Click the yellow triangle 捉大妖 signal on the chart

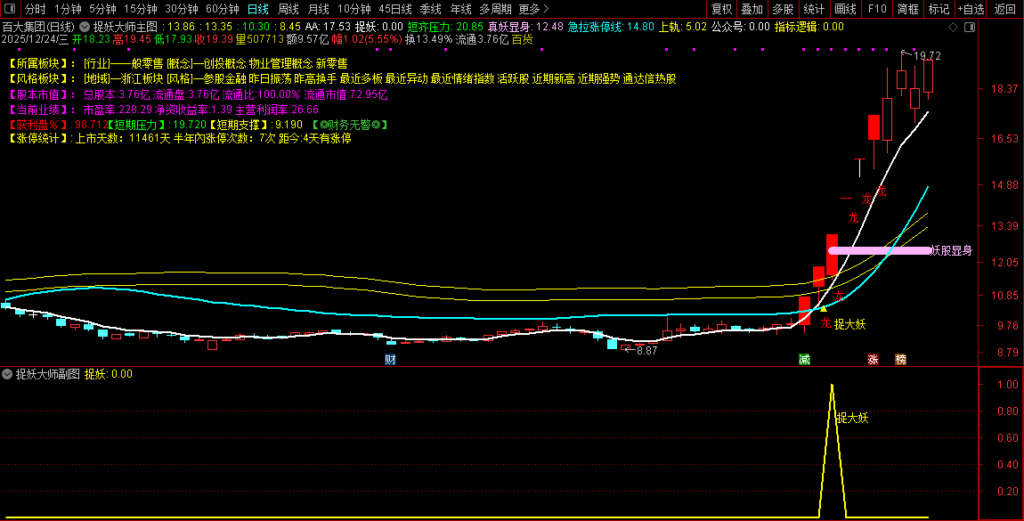[823, 310]
